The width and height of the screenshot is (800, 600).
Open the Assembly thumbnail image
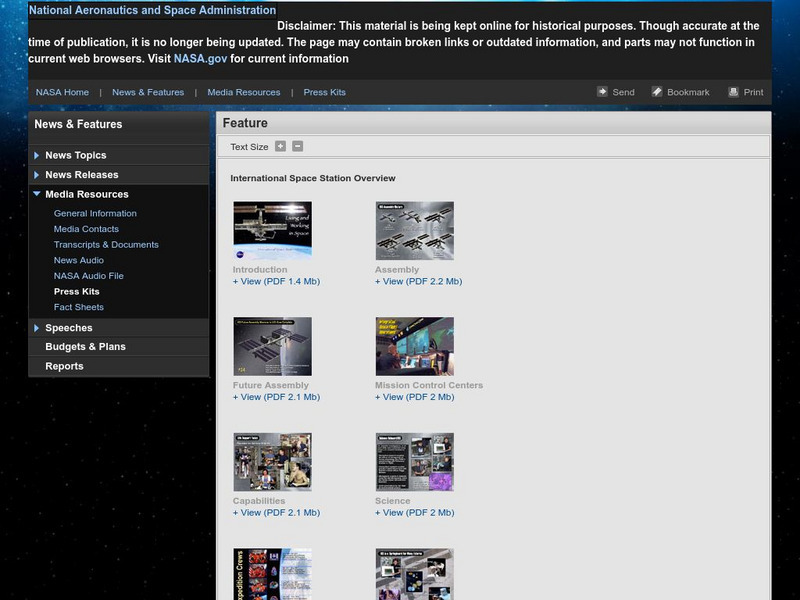tap(414, 231)
